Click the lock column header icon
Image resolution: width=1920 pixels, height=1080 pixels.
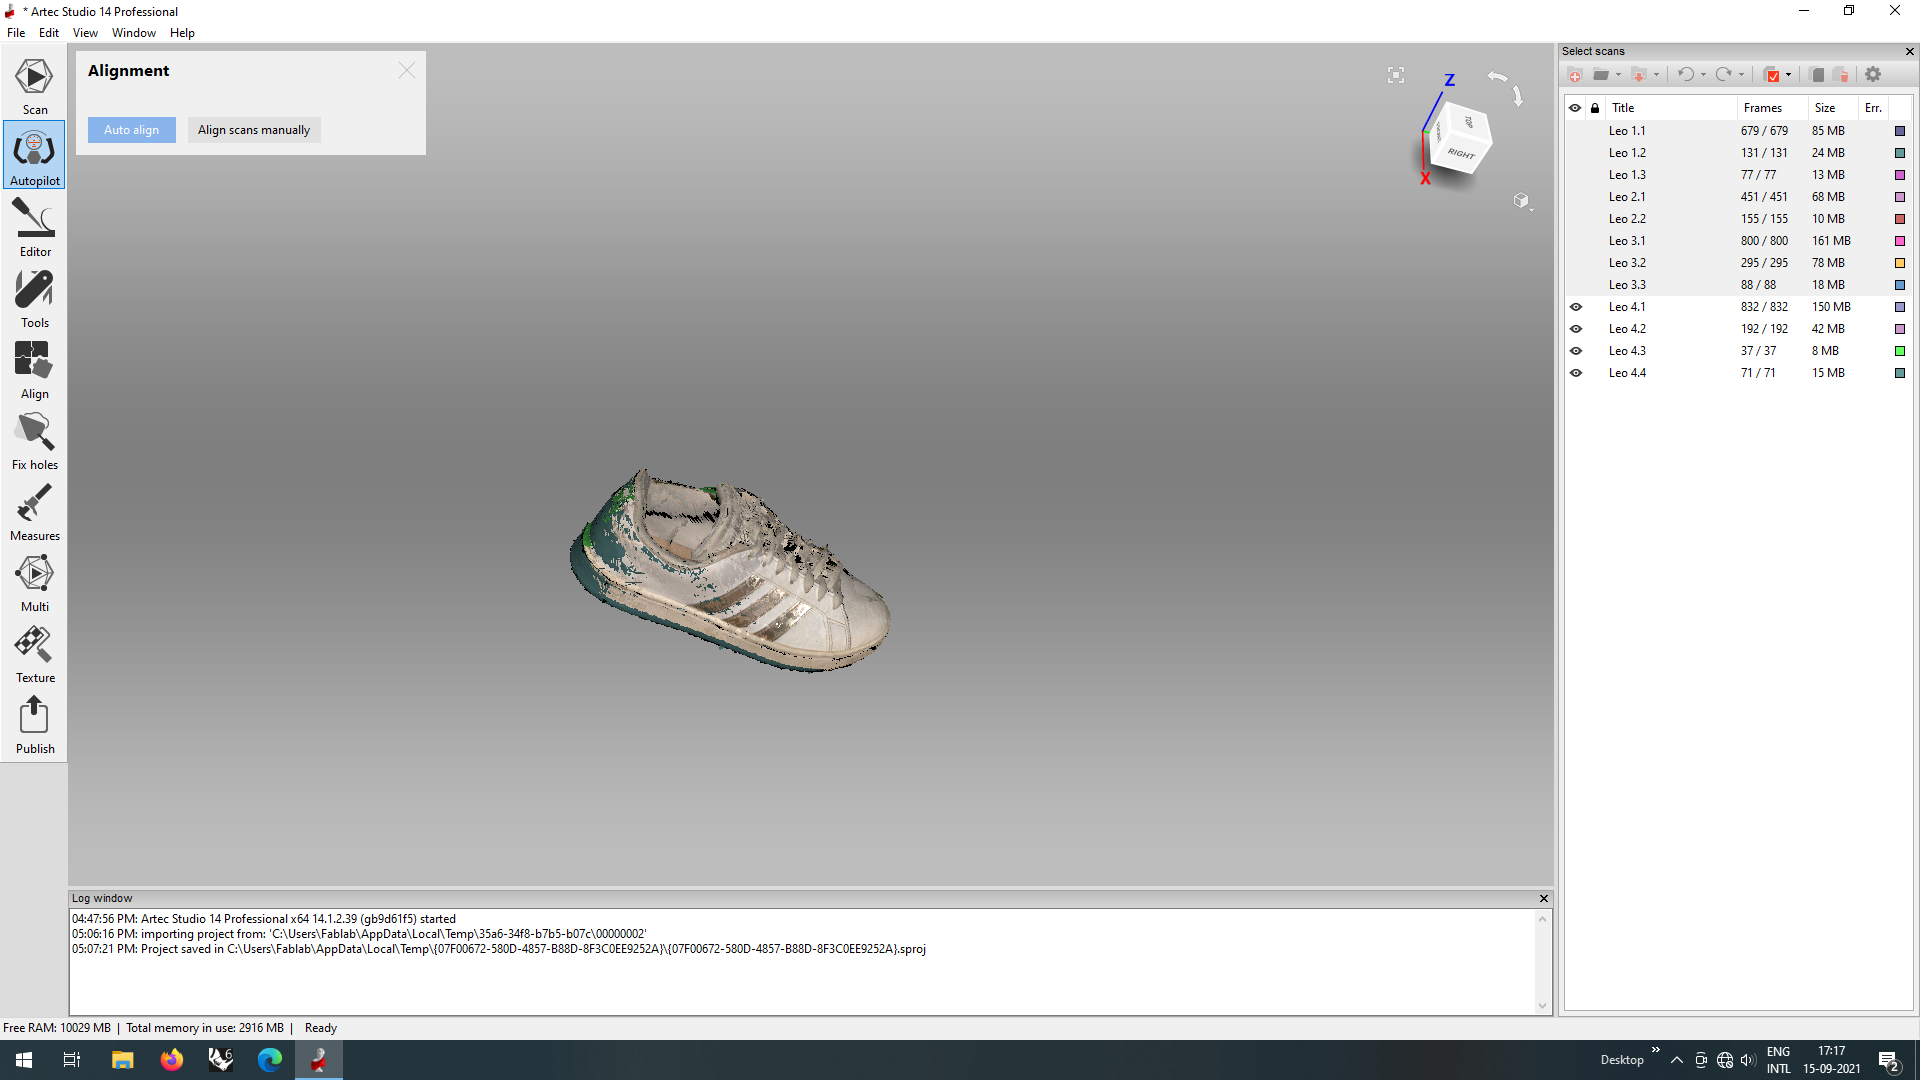tap(1595, 108)
